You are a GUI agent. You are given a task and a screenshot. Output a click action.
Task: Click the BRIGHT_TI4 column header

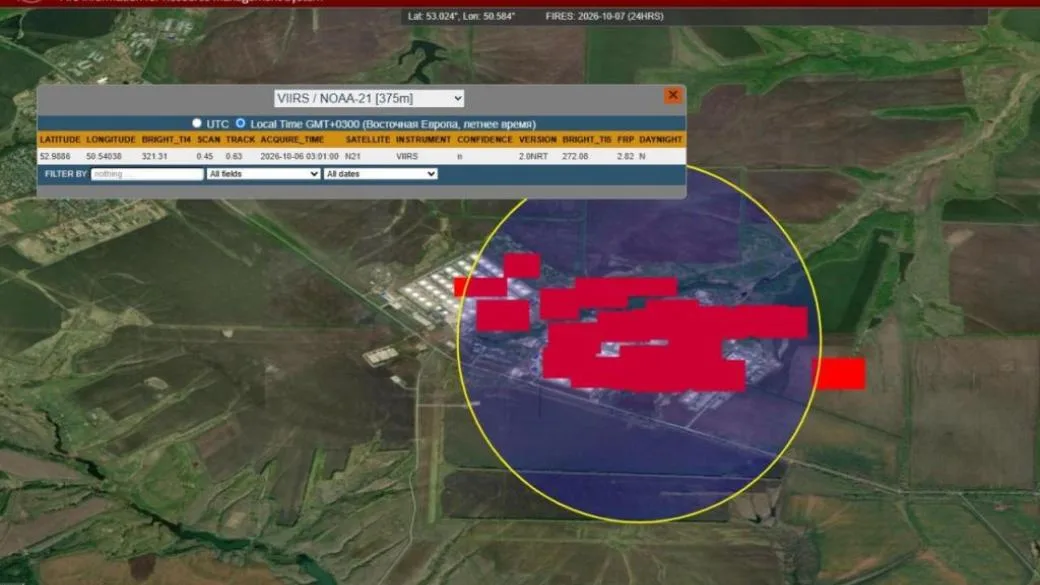(x=166, y=139)
